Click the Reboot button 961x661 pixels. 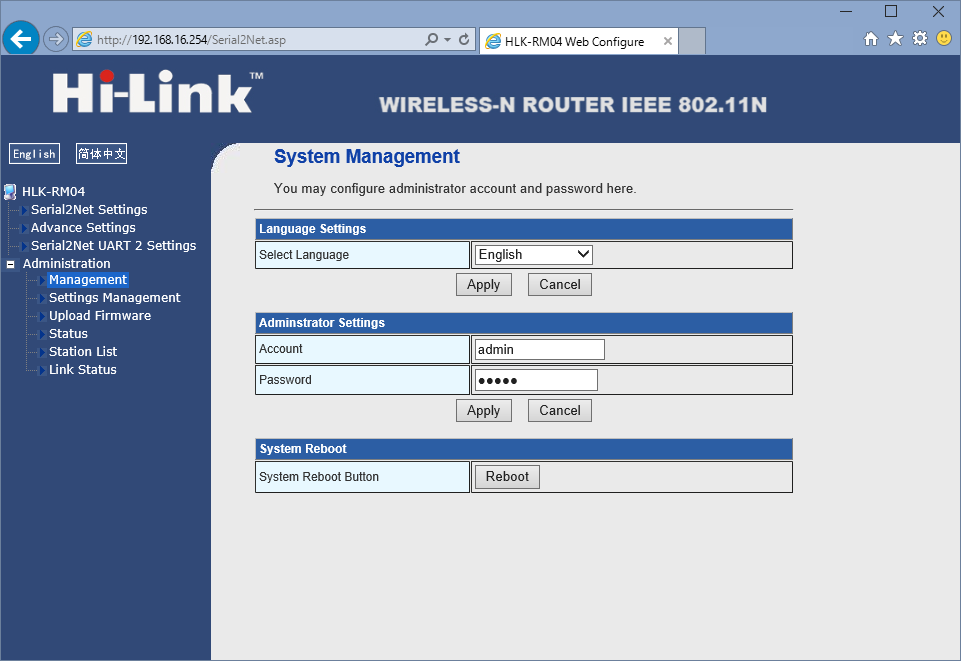pos(507,477)
